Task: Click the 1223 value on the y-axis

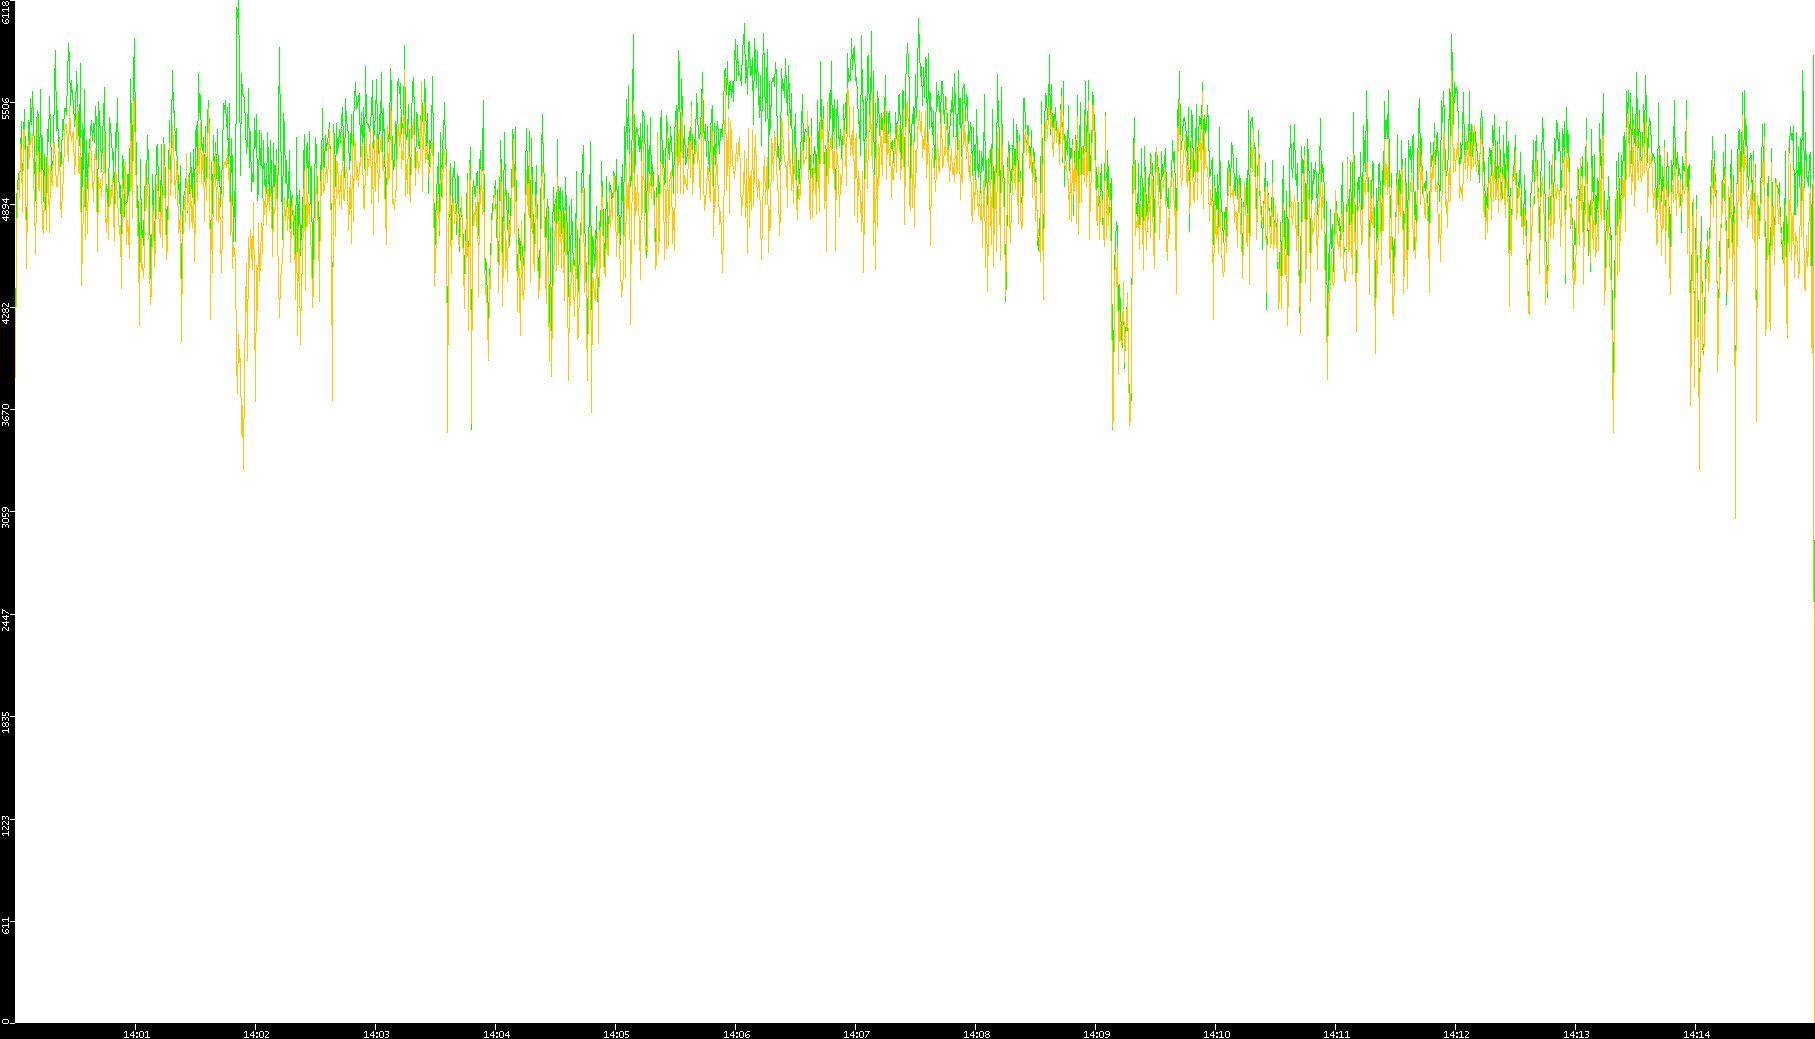Action: (x=6, y=824)
